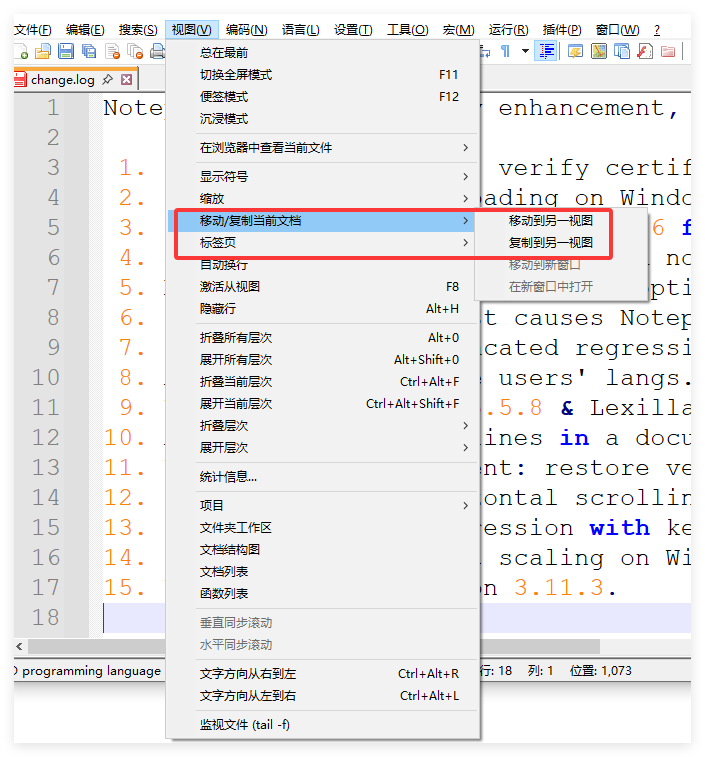Toggle 总在最前 always on top
Image resolution: width=705 pixels, height=757 pixels.
pyautogui.click(x=323, y=53)
